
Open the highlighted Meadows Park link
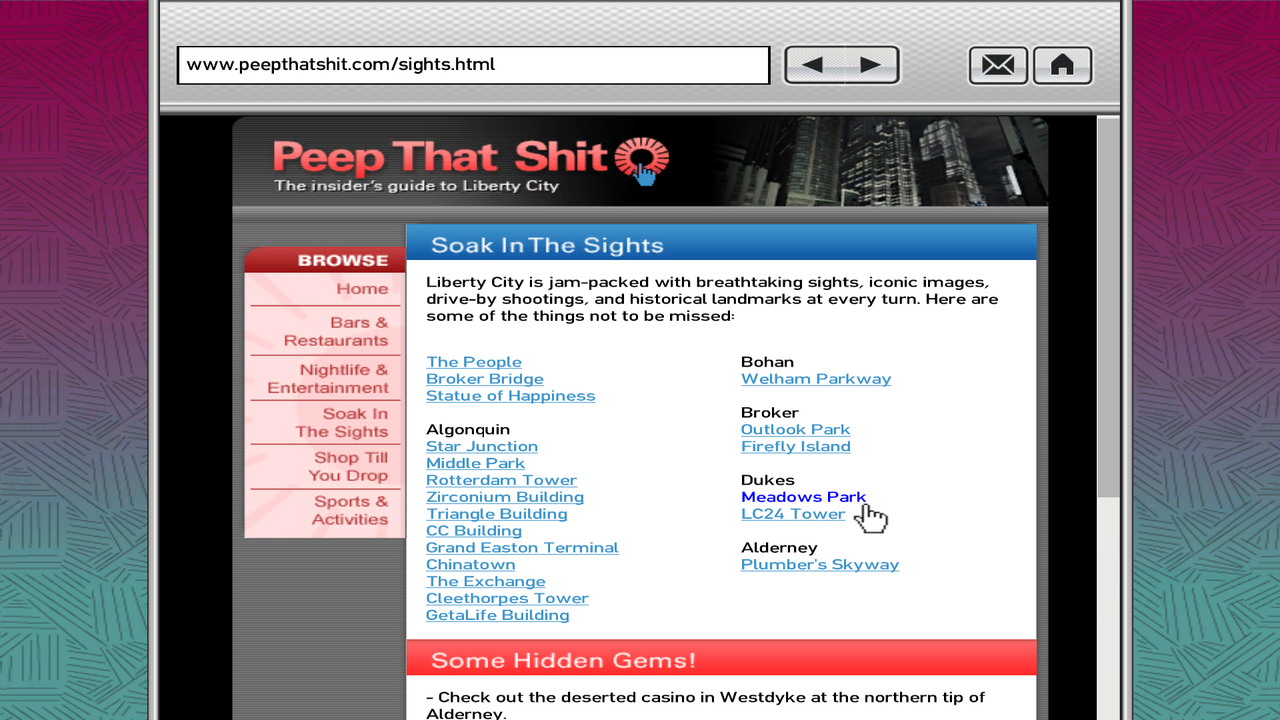click(804, 497)
